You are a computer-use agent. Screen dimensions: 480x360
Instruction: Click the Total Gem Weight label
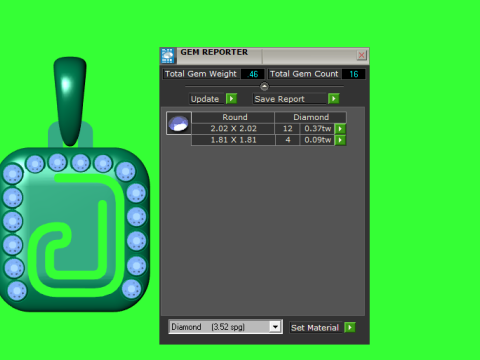click(201, 74)
